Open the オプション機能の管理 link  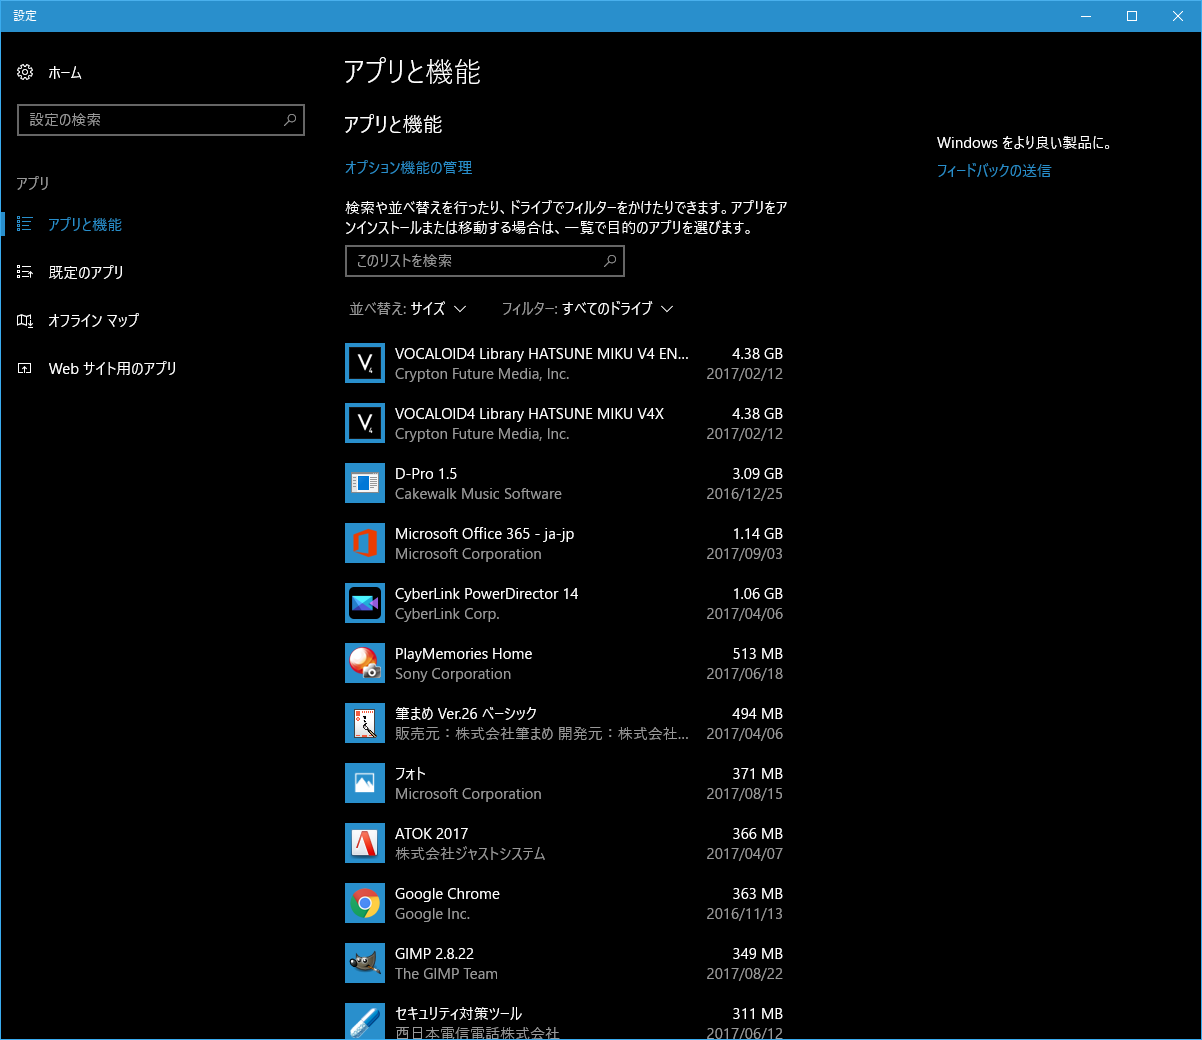(x=408, y=167)
